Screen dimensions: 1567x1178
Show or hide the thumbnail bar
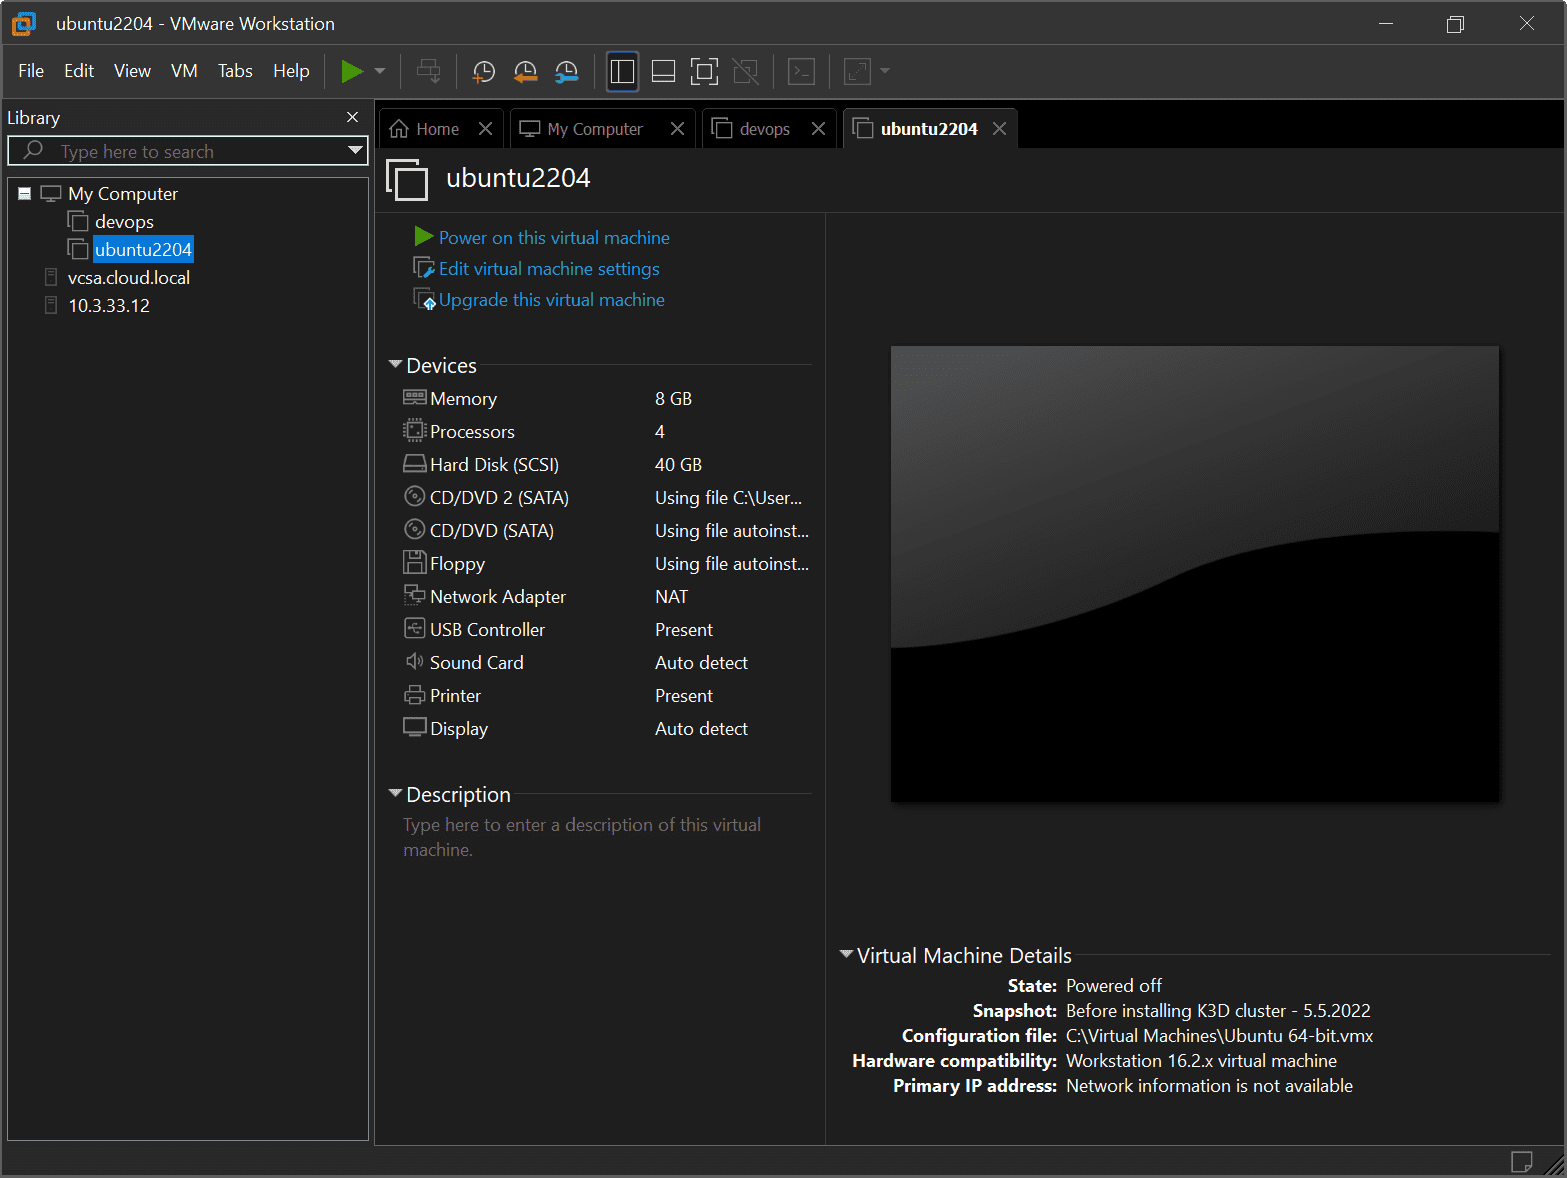click(663, 71)
